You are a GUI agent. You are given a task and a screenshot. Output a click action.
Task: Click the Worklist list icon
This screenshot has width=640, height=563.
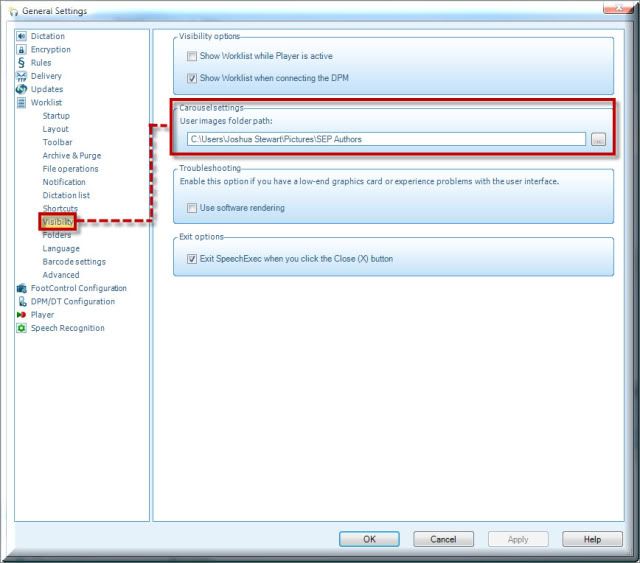coord(21,102)
